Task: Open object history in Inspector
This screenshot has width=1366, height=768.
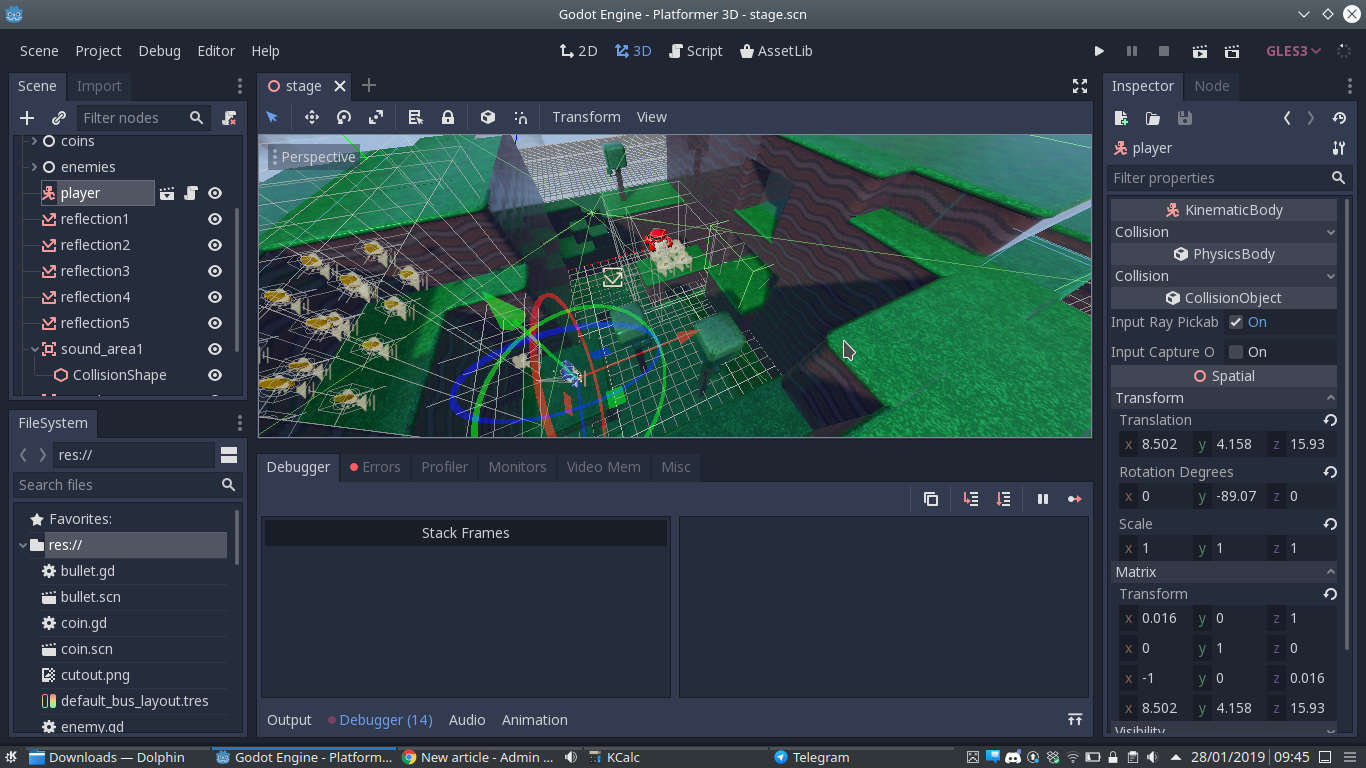Action: (x=1339, y=118)
